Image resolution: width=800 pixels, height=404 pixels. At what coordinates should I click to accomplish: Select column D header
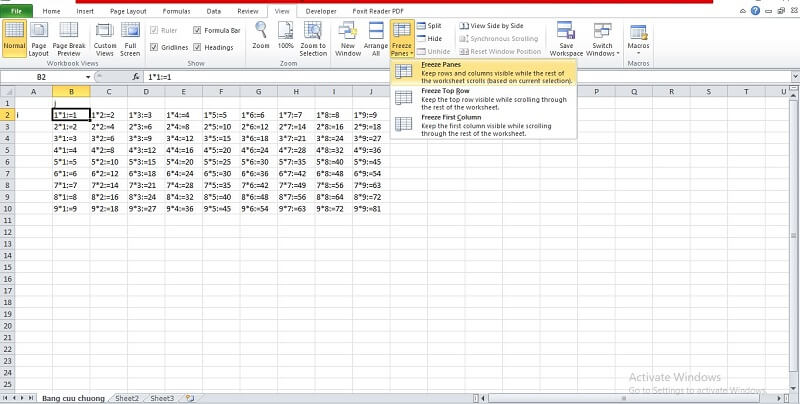[146, 91]
